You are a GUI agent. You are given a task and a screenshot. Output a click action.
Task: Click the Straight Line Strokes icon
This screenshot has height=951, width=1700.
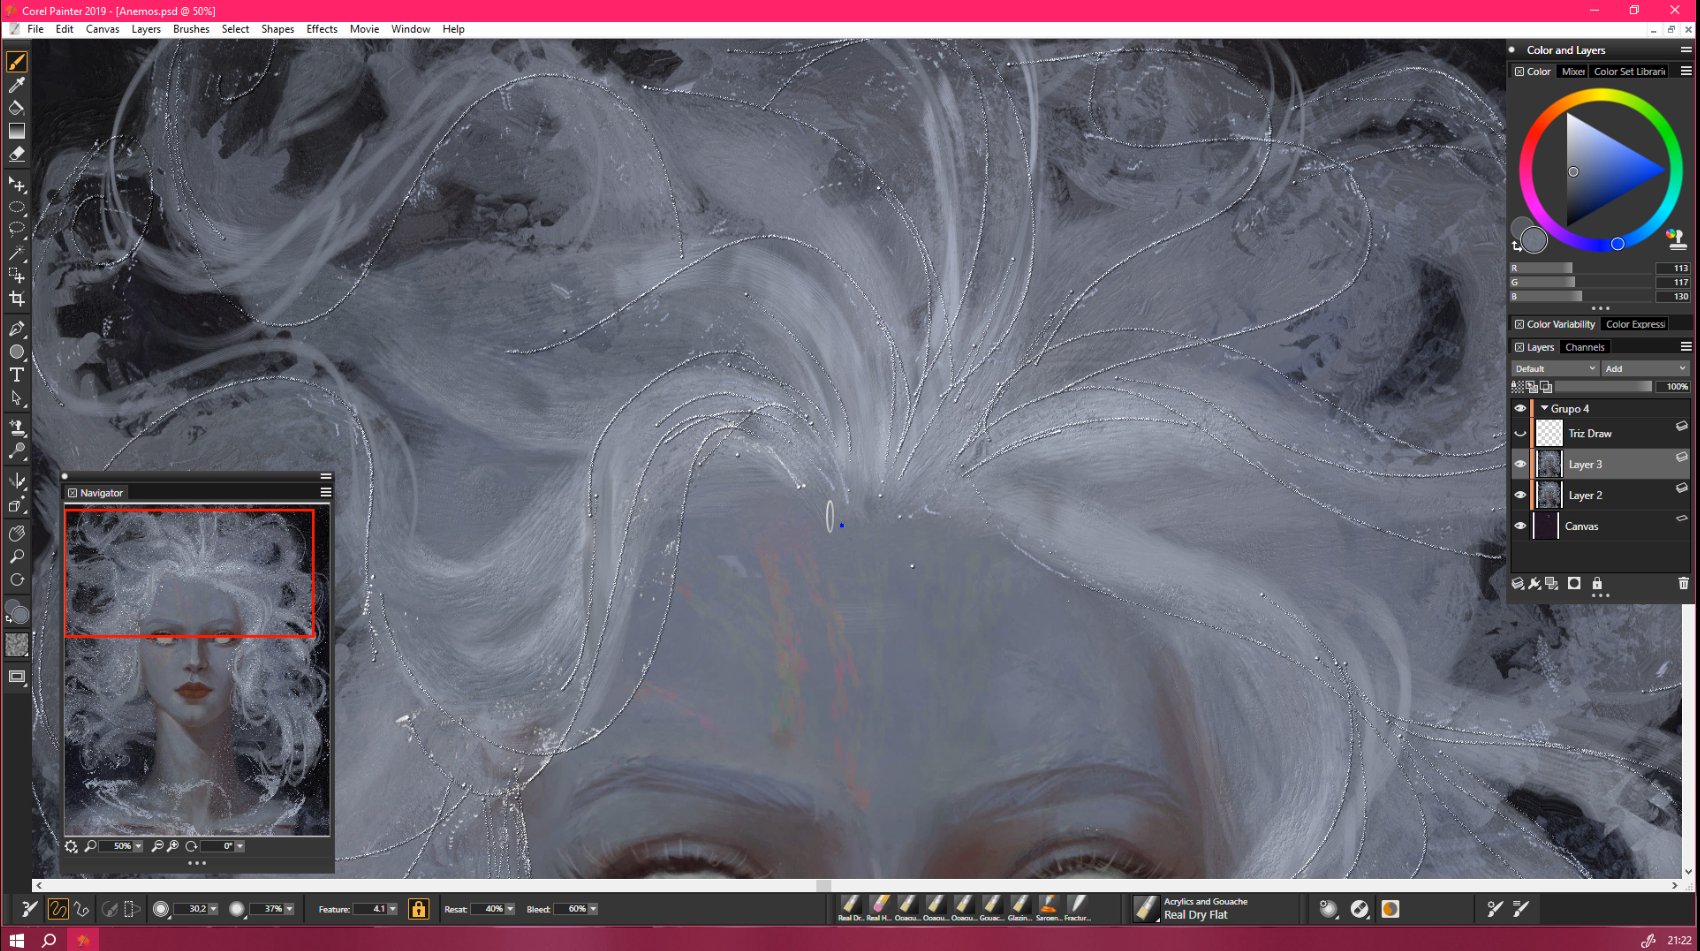click(82, 909)
